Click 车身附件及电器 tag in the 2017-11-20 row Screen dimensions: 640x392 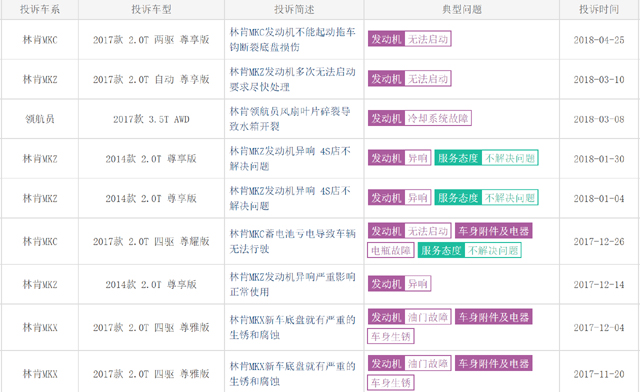pos(493,363)
